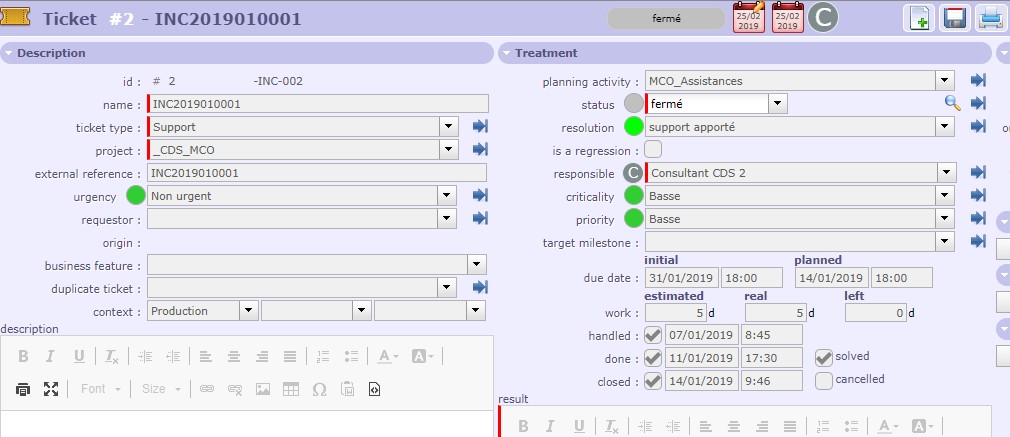Enable the 'is a regression' checkbox

(653, 150)
